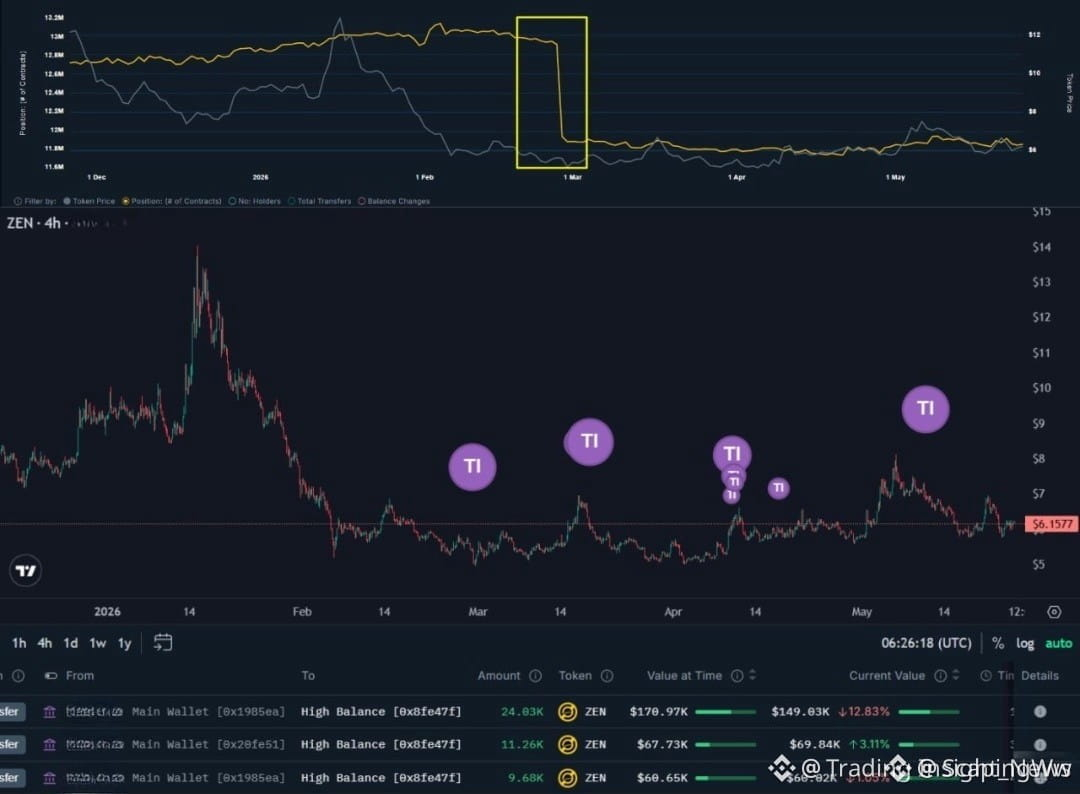
Task: Click the $149.03K current value
Action: [x=800, y=711]
